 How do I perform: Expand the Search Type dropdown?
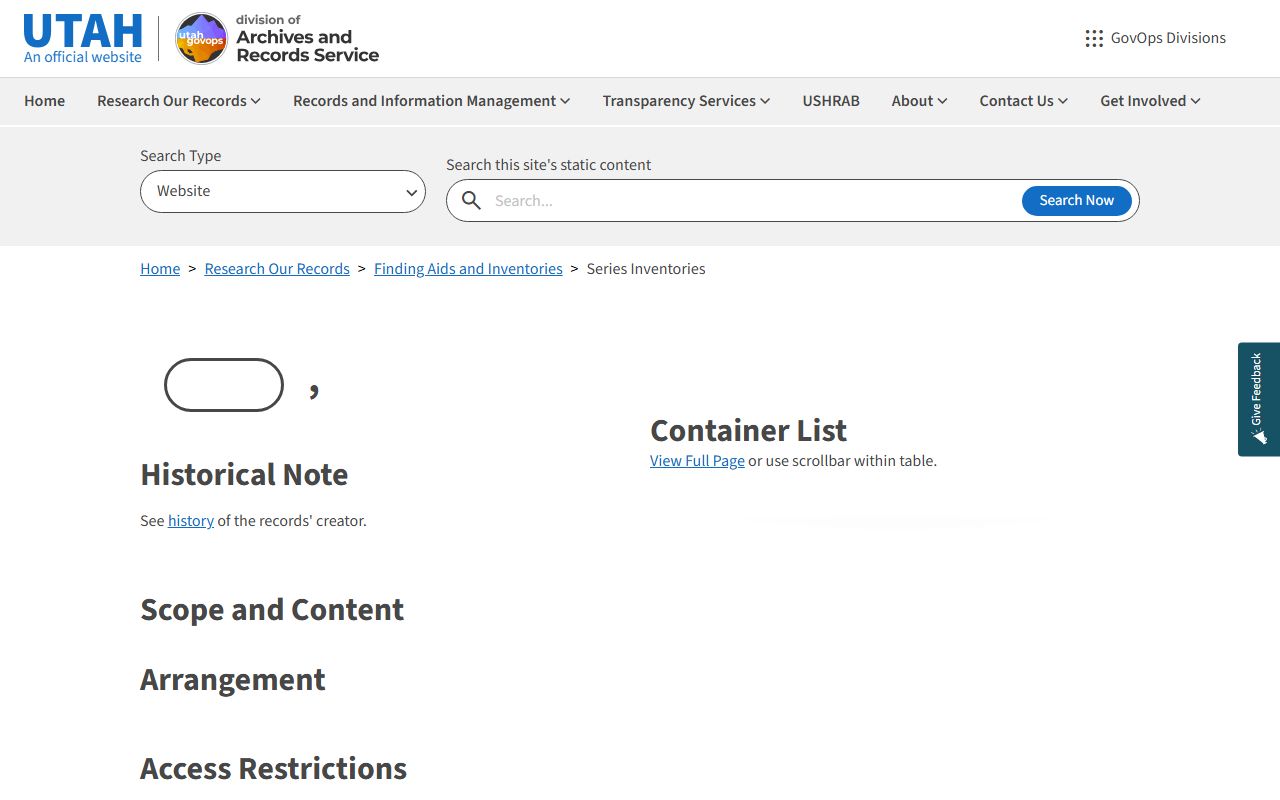click(283, 191)
